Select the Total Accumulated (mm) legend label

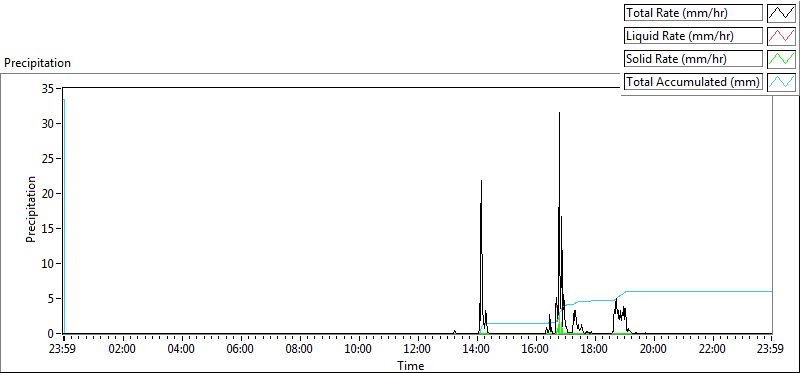coord(693,82)
